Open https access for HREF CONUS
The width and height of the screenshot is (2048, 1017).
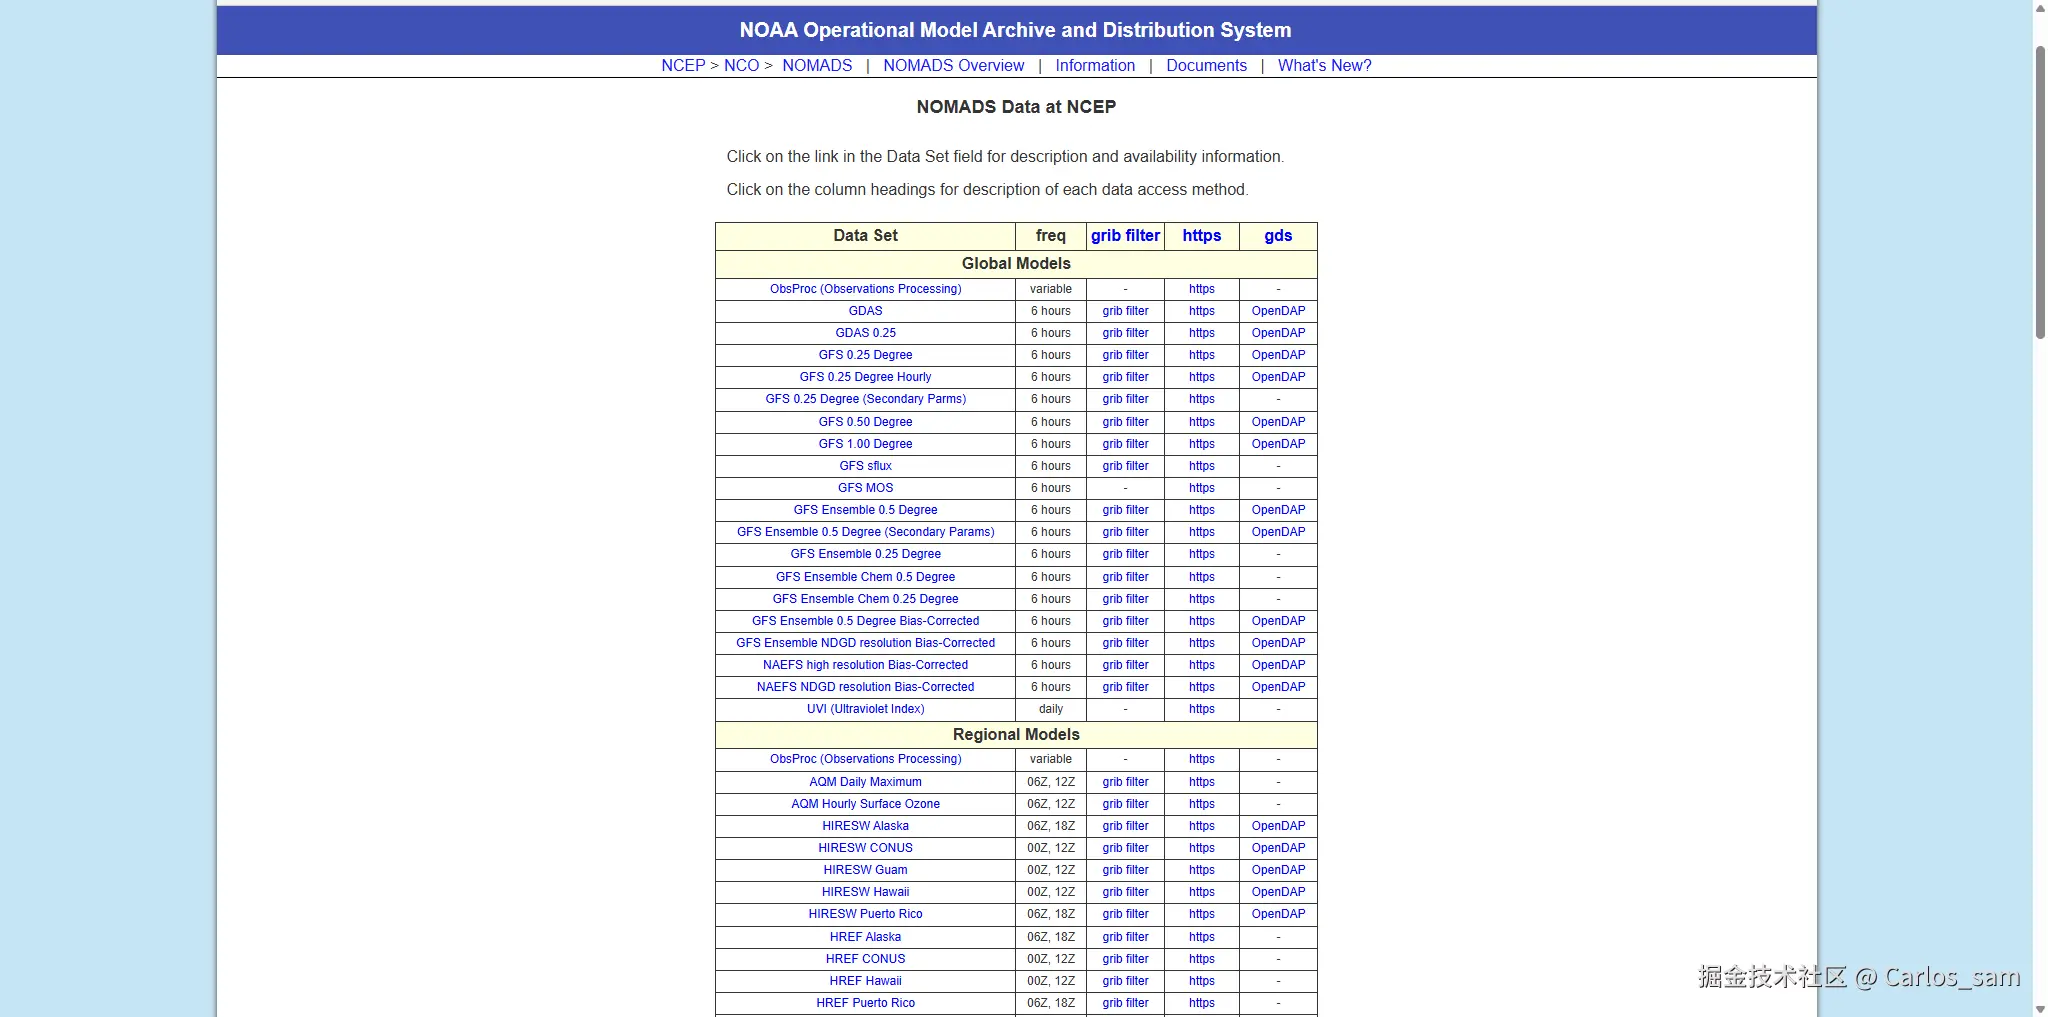[x=1202, y=959]
